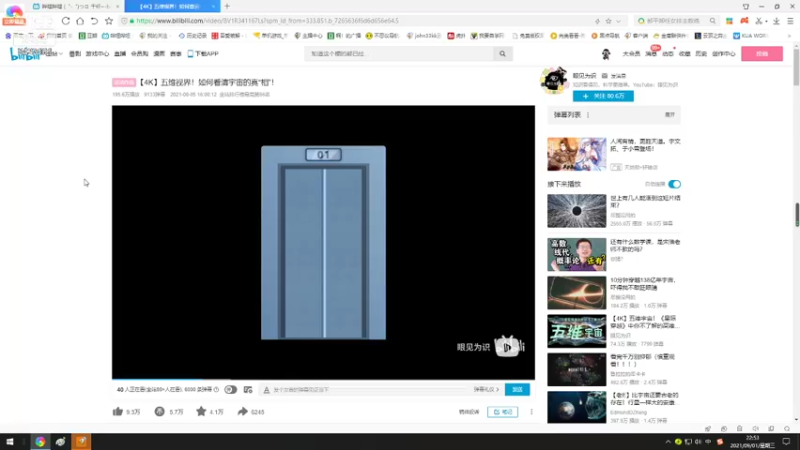Open the browser downloads icon
This screenshot has height=450, width=800.
[776, 21]
